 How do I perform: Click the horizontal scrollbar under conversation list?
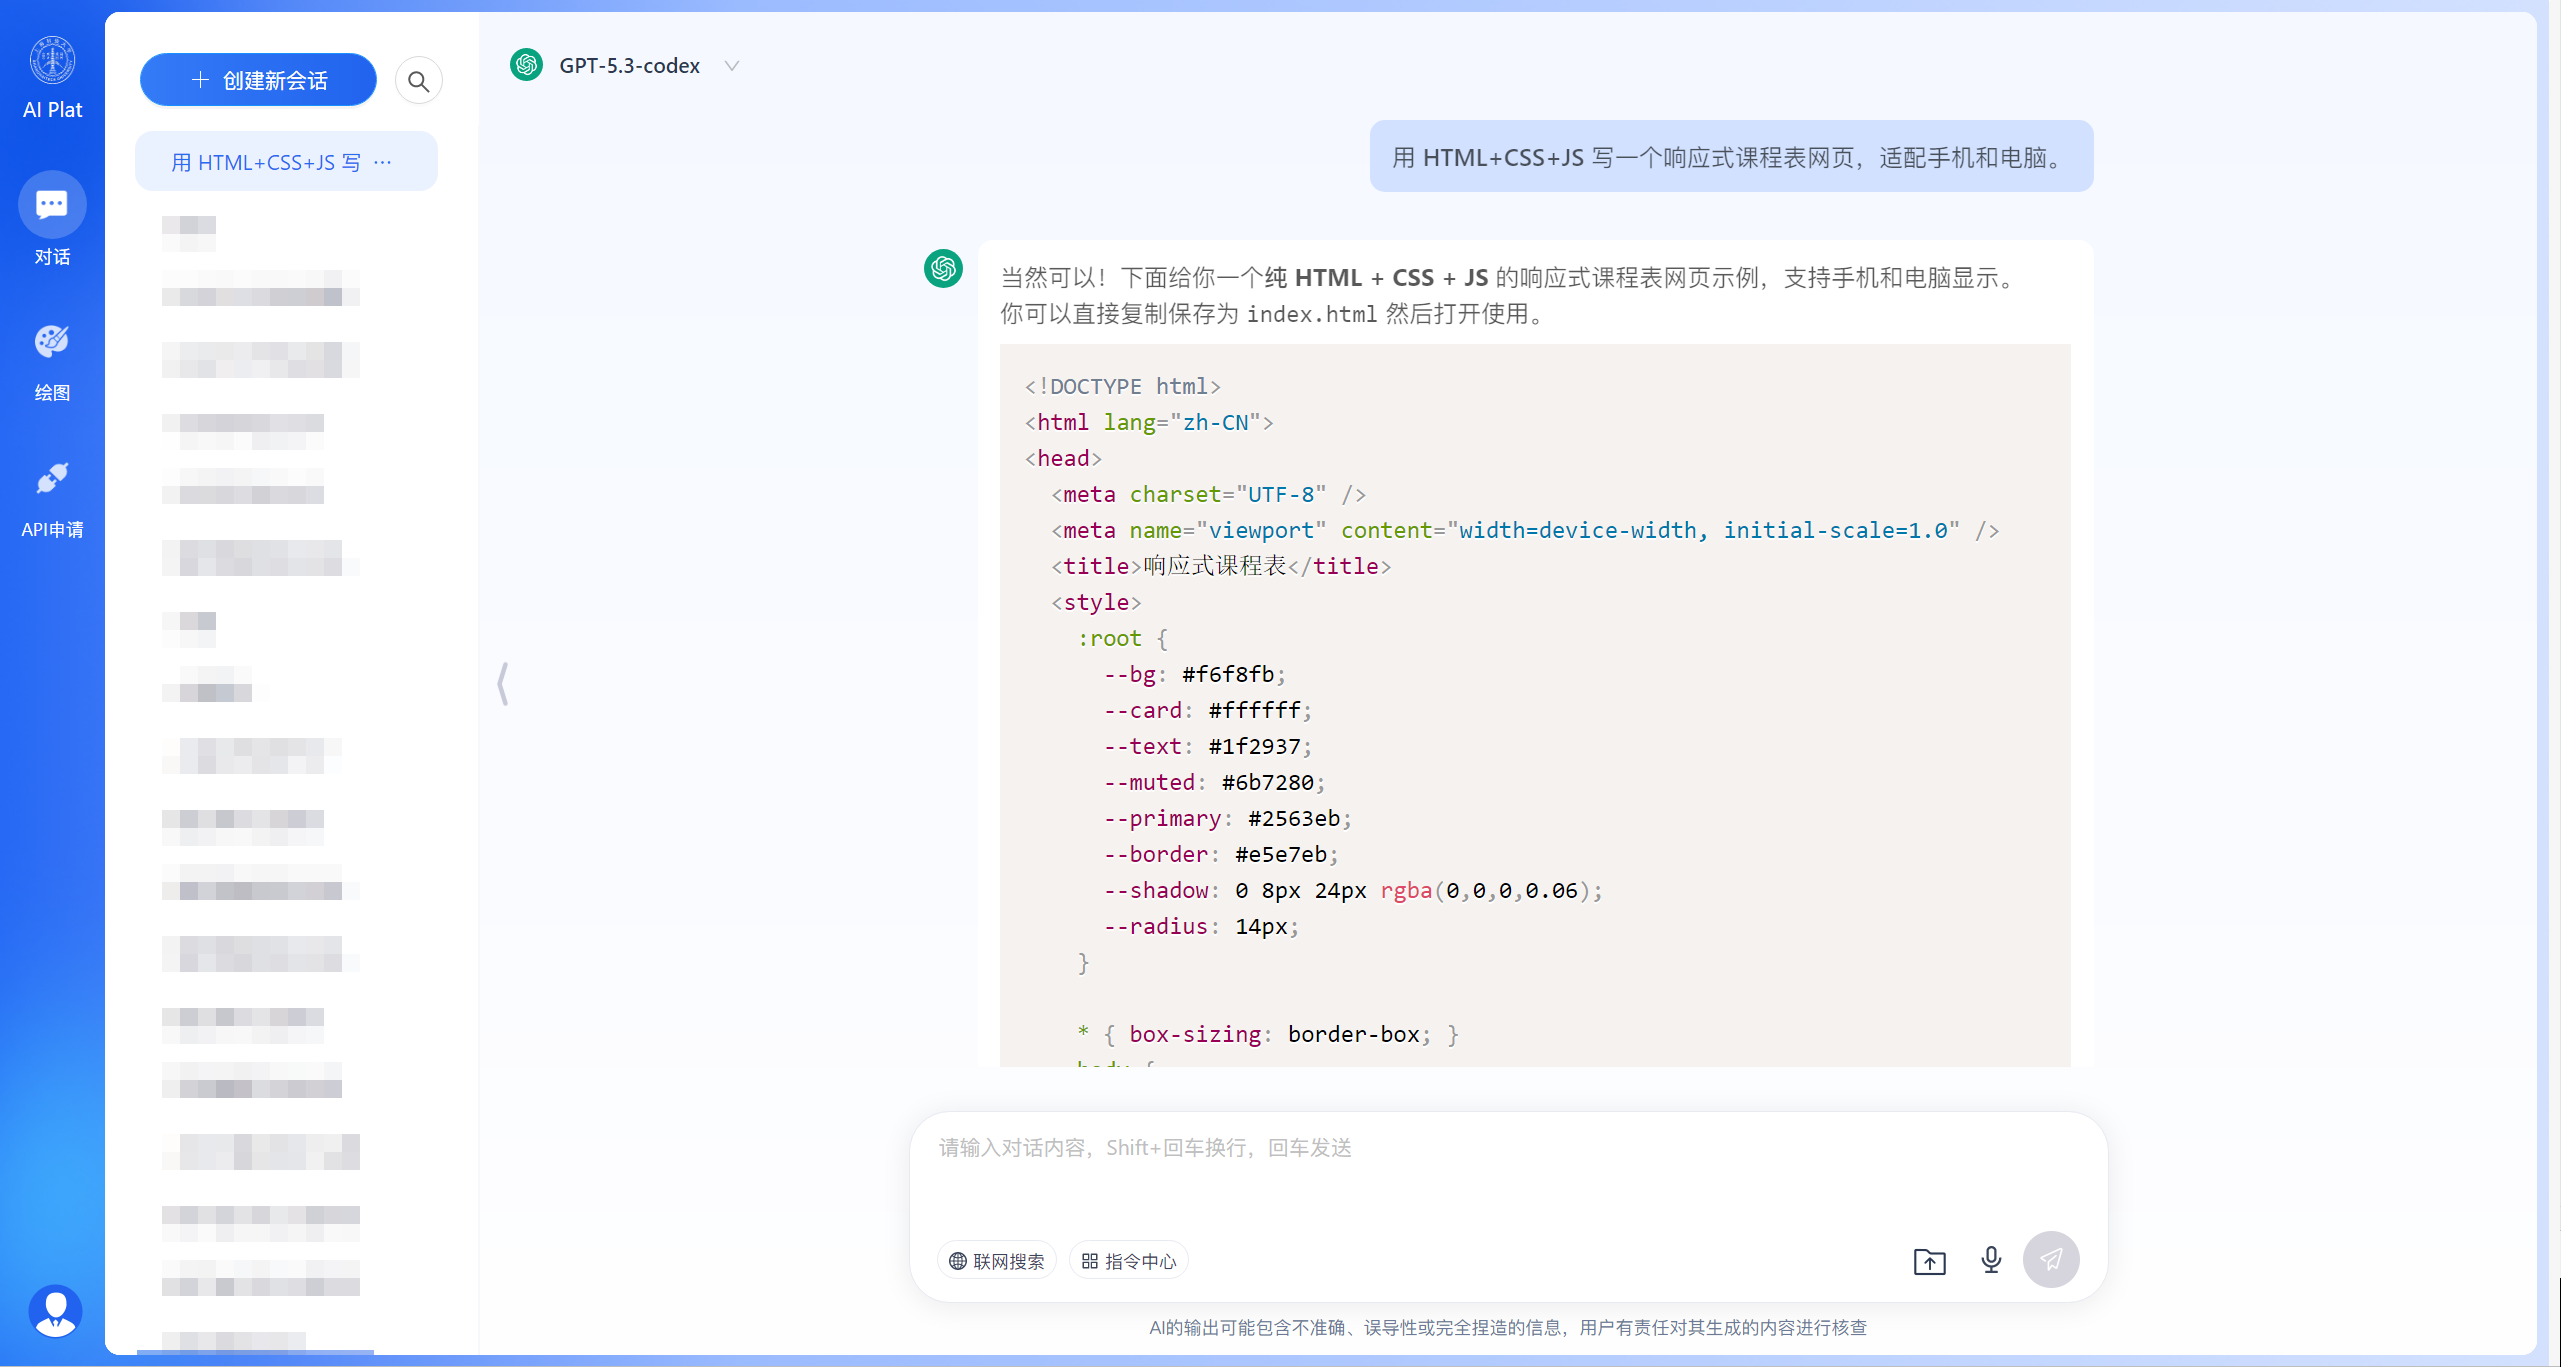255,1352
